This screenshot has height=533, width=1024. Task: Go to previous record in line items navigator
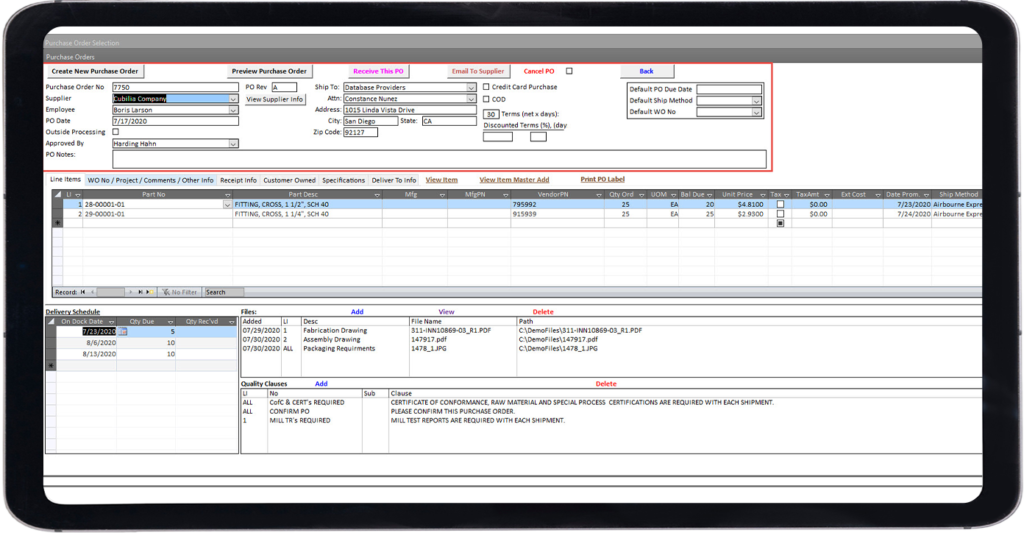click(92, 292)
